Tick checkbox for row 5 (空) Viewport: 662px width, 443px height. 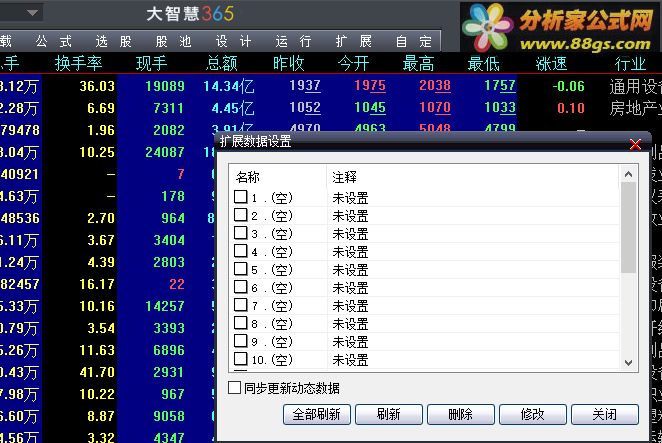click(241, 269)
